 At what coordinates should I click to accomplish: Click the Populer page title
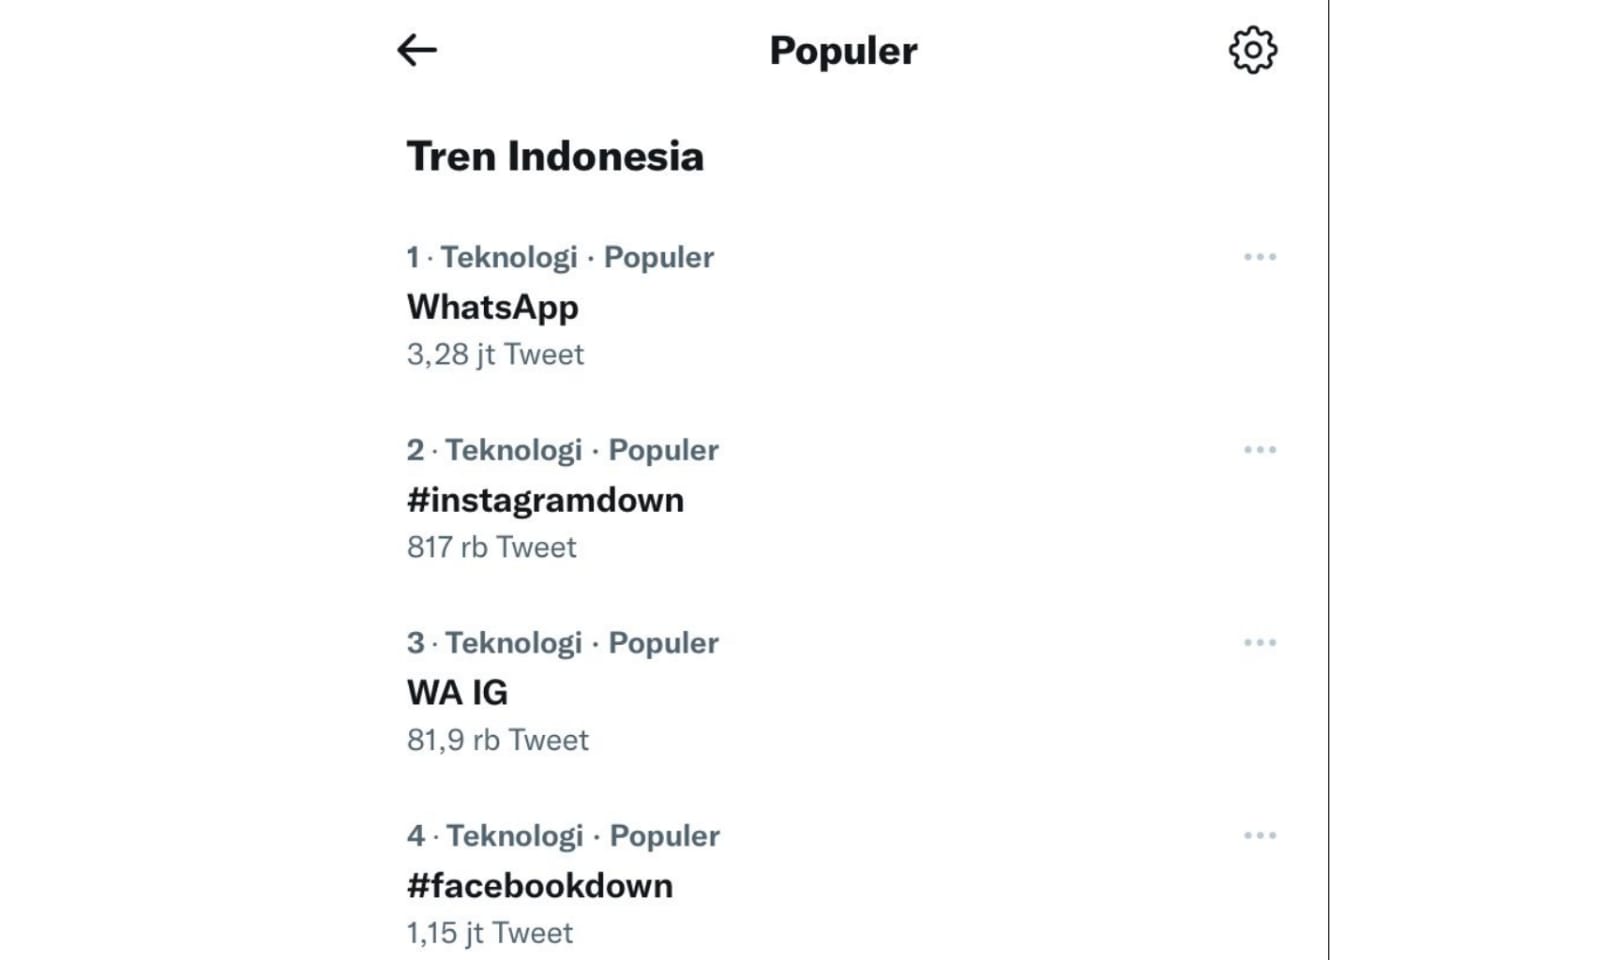tap(843, 51)
